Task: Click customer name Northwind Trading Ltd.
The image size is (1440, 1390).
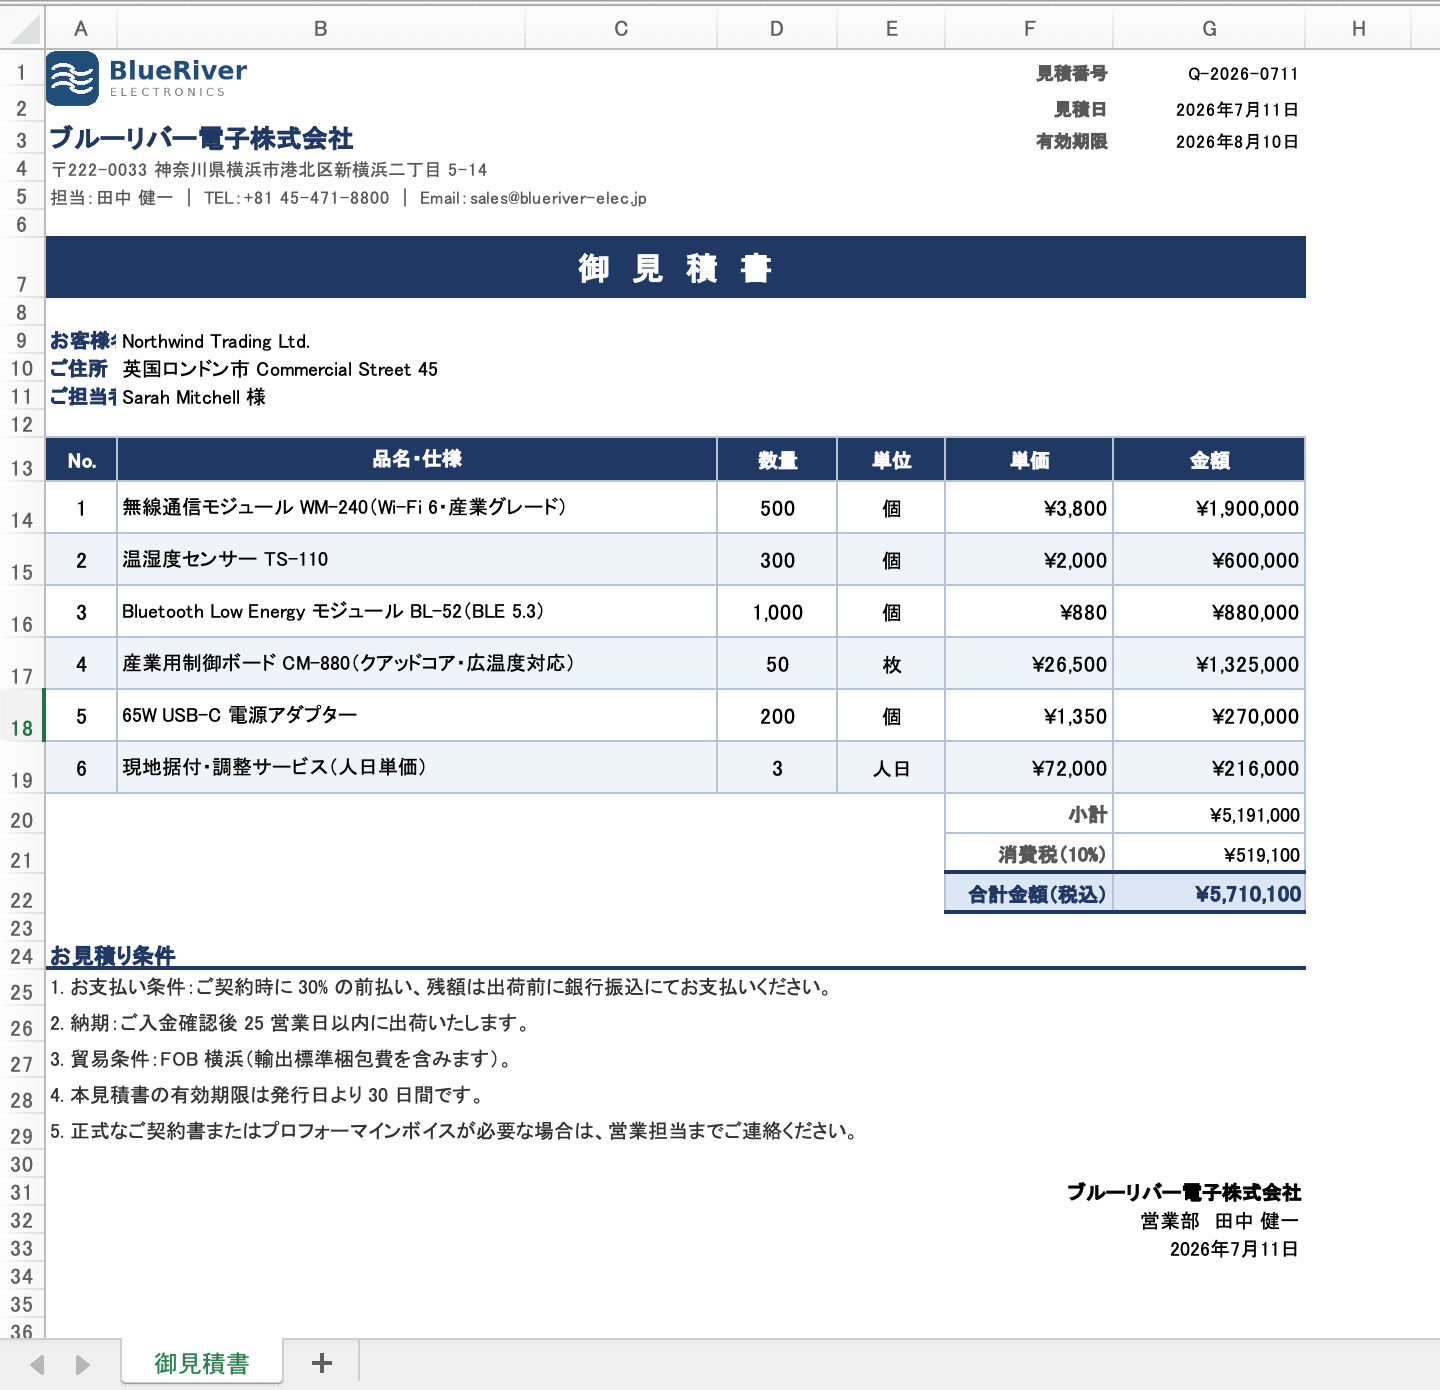Action: [216, 342]
